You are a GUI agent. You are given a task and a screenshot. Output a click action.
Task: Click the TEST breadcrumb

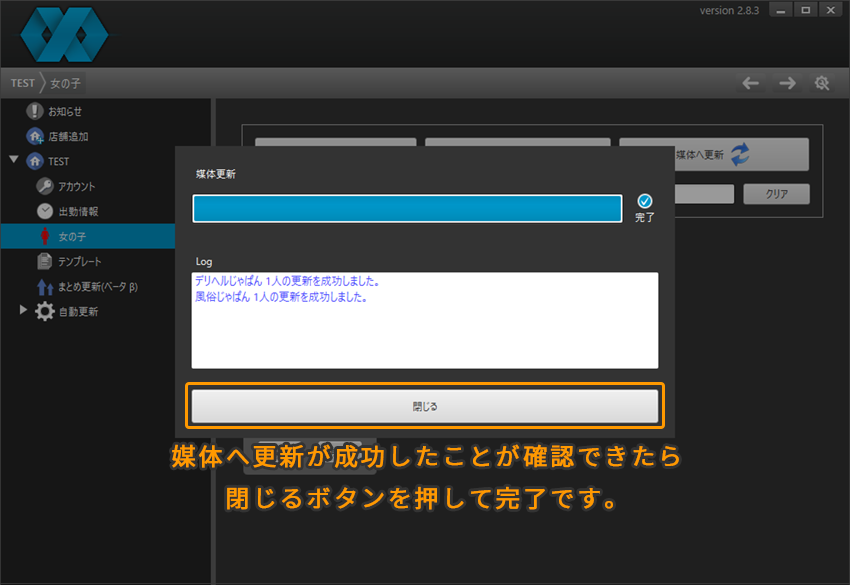[23, 83]
